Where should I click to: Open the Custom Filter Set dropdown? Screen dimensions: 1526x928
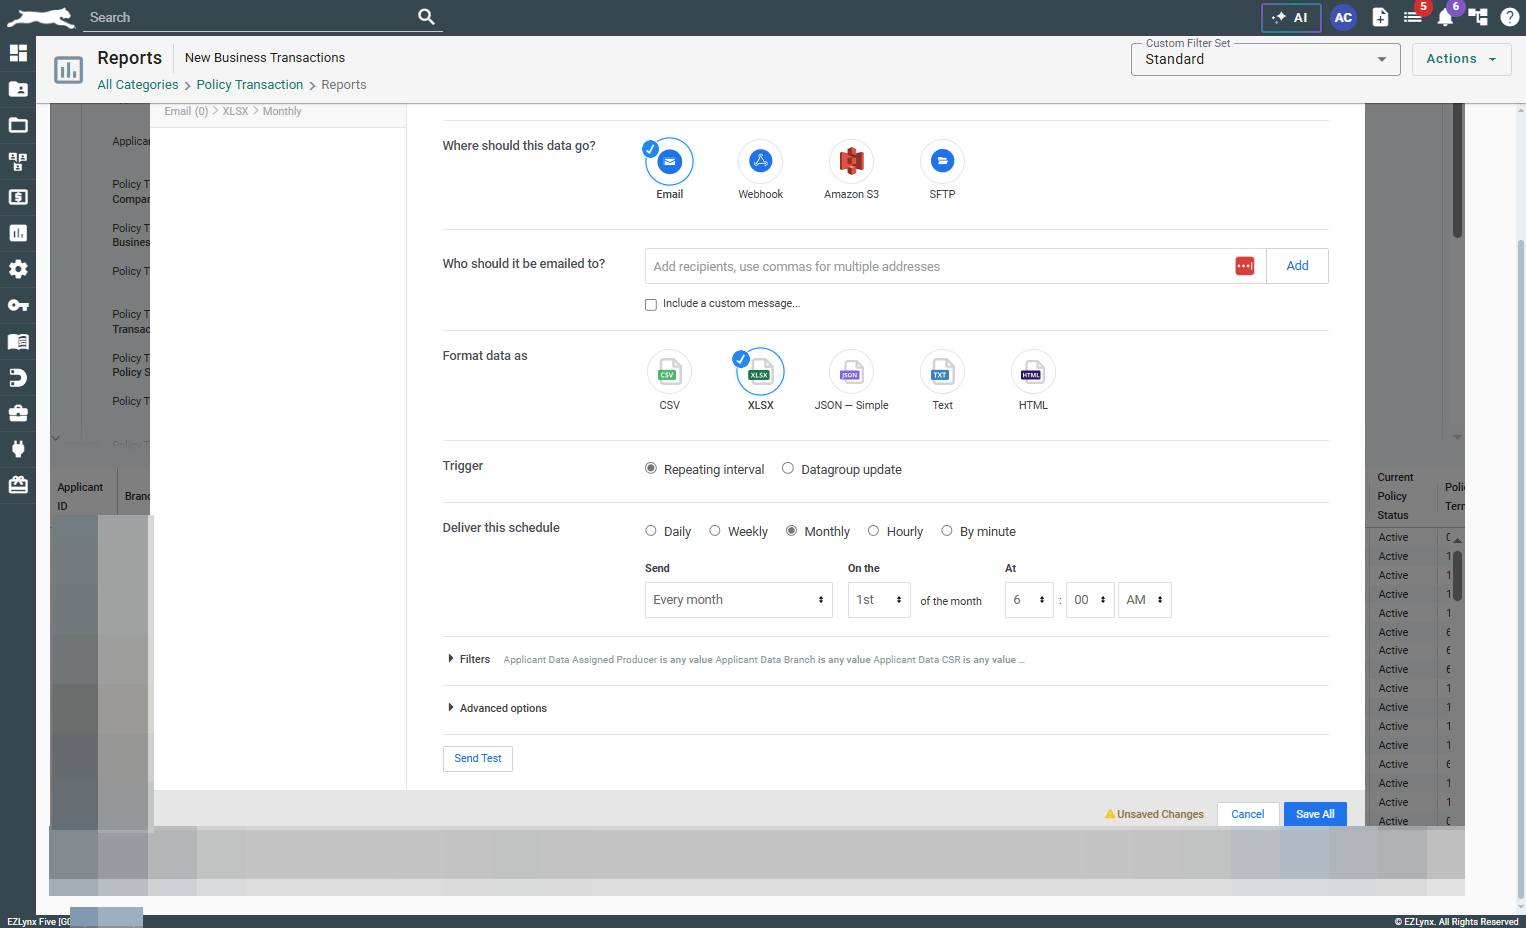click(x=1265, y=59)
